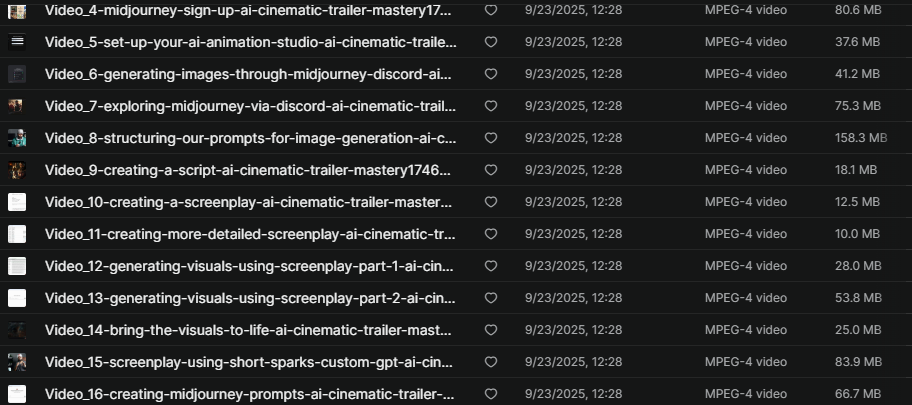Click the 28.0 MB size cell

coord(858,266)
